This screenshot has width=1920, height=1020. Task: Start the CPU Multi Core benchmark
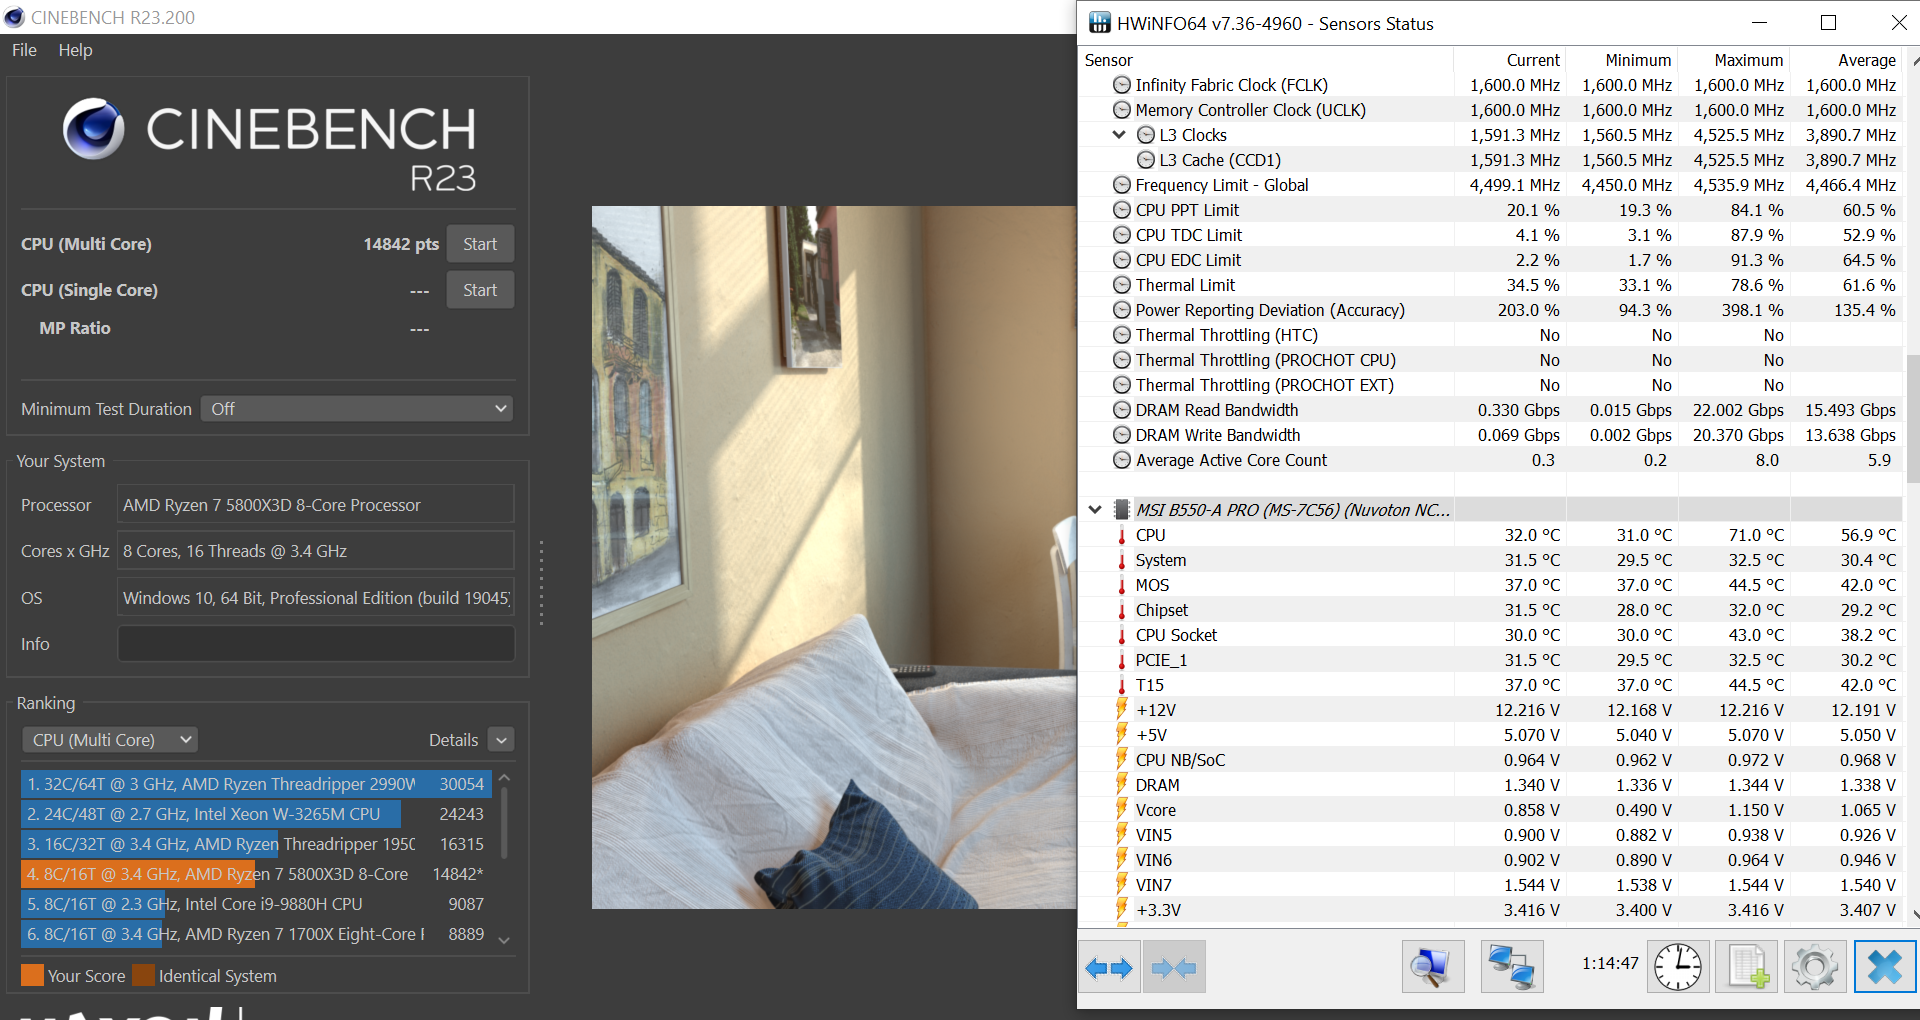coord(480,244)
